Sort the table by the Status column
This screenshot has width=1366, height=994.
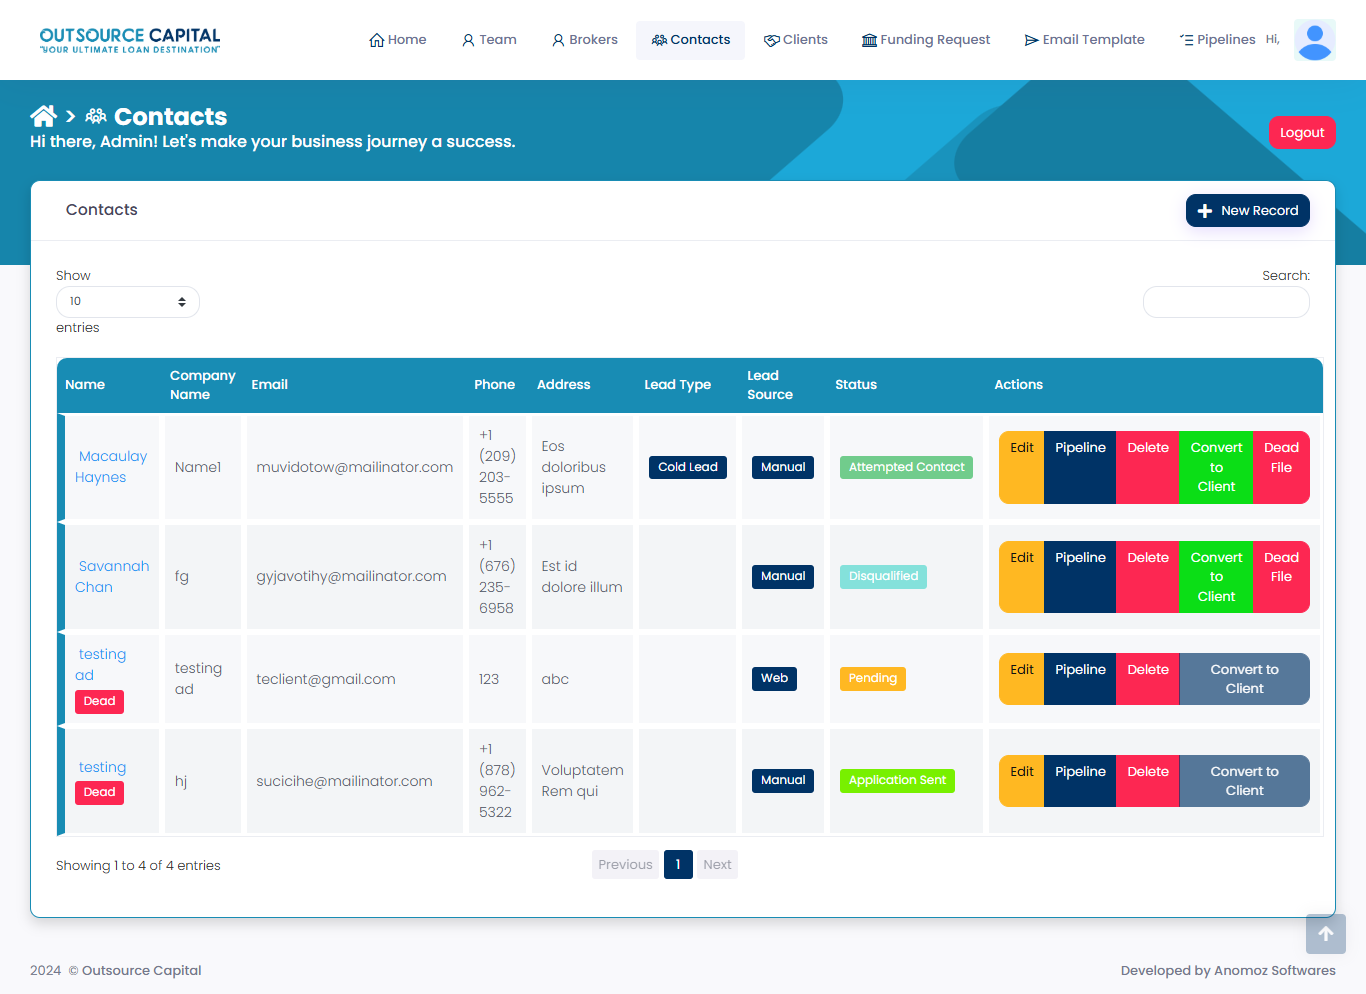click(856, 385)
